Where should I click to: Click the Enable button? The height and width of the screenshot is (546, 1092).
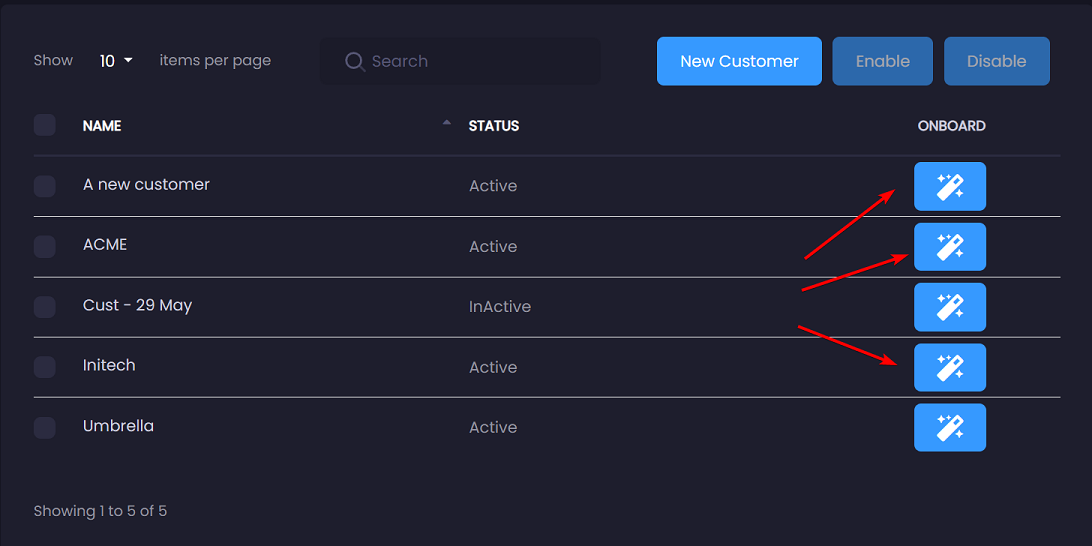click(882, 61)
